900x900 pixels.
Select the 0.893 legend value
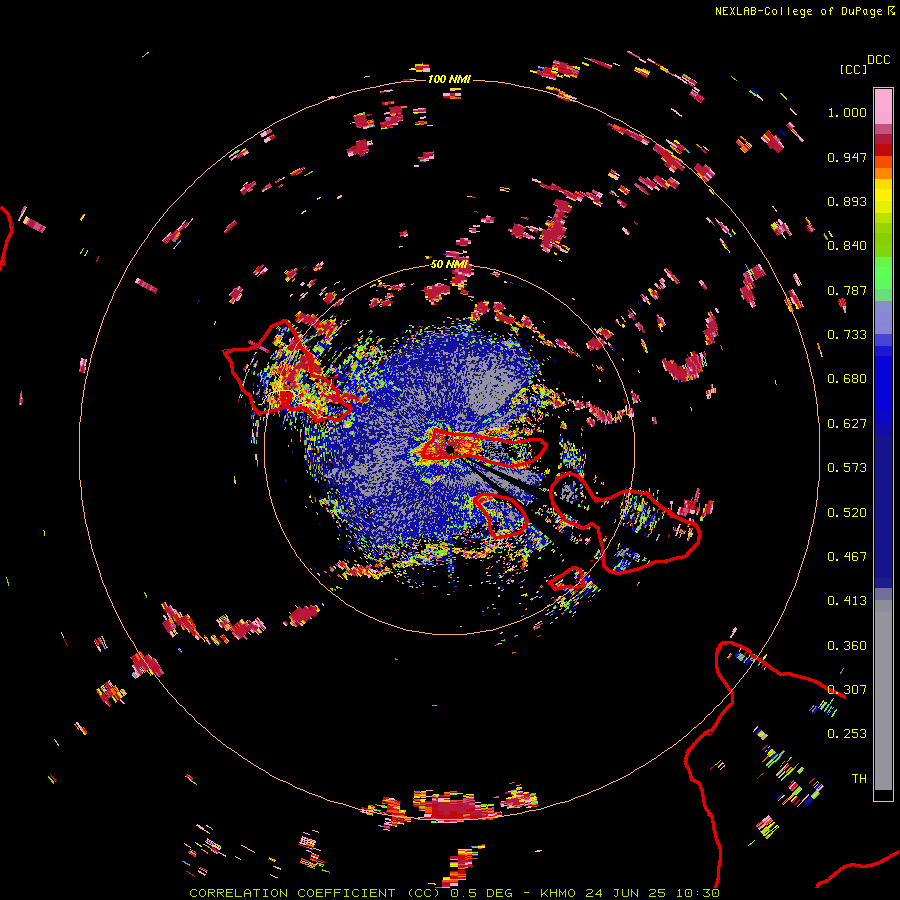847,201
